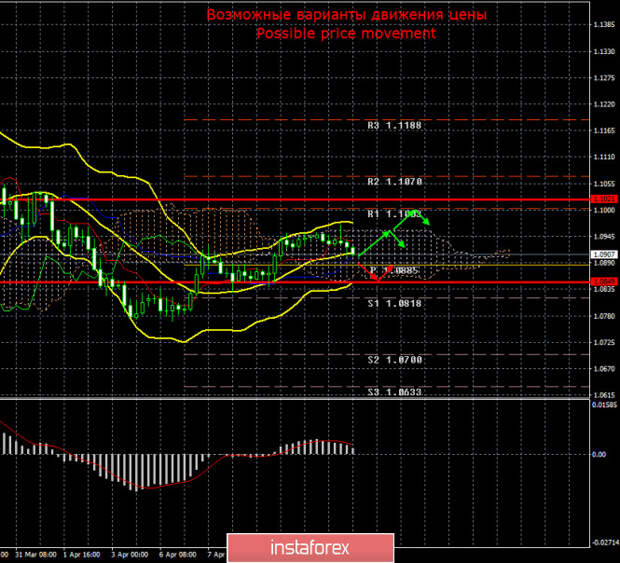Select the R2 1.1070 resistance label
This screenshot has width=620, height=563.
[394, 181]
